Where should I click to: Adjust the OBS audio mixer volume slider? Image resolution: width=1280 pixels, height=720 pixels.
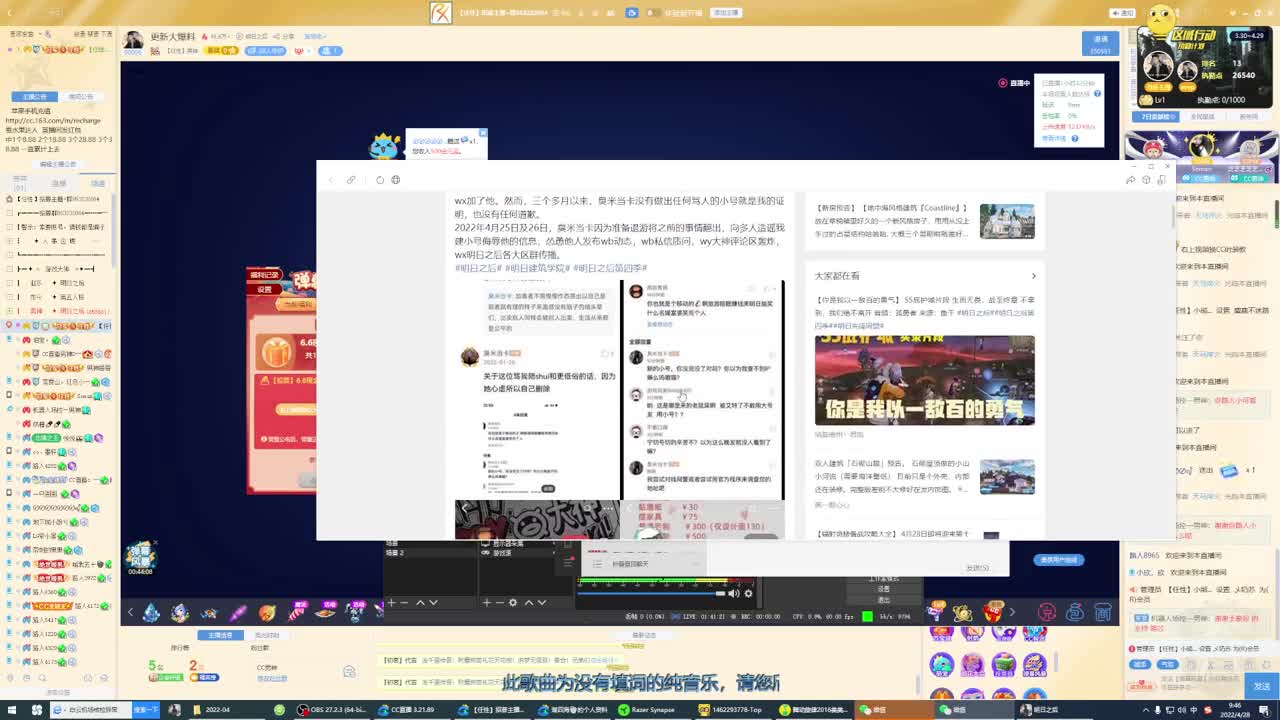pyautogui.click(x=650, y=593)
